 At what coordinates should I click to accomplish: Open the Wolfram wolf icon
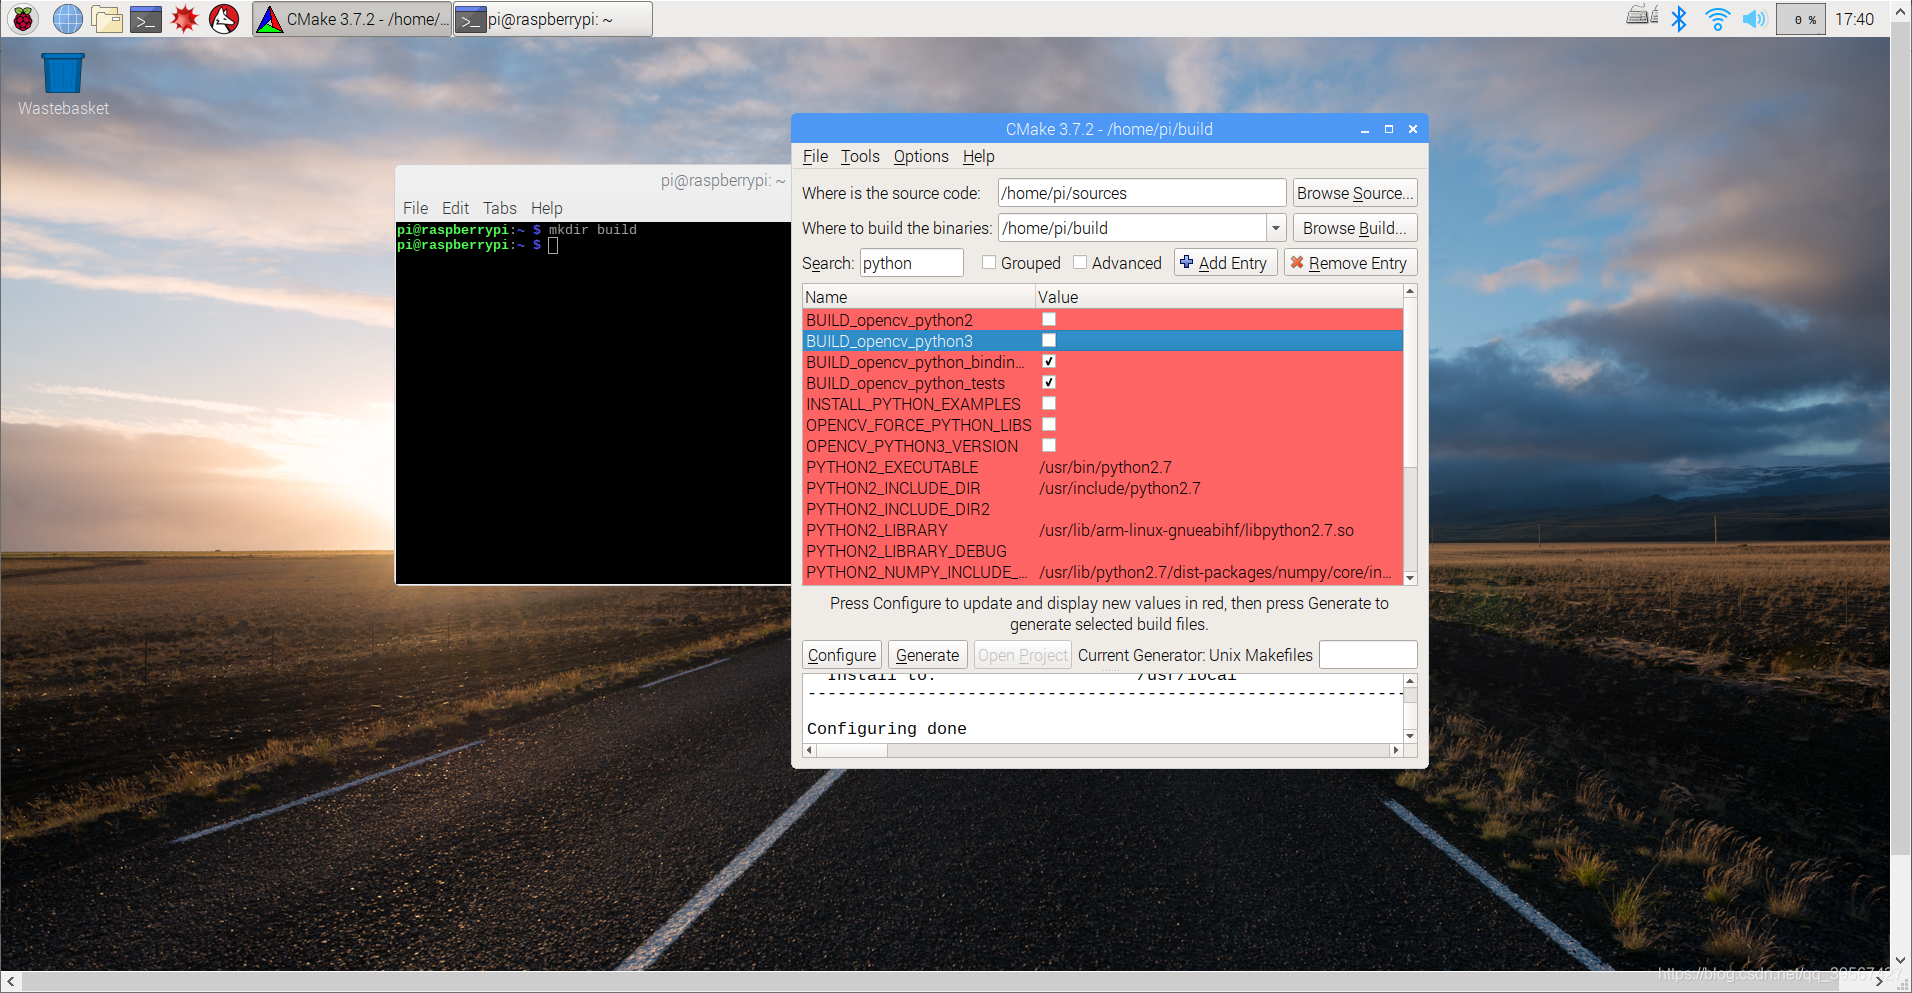pos(224,19)
